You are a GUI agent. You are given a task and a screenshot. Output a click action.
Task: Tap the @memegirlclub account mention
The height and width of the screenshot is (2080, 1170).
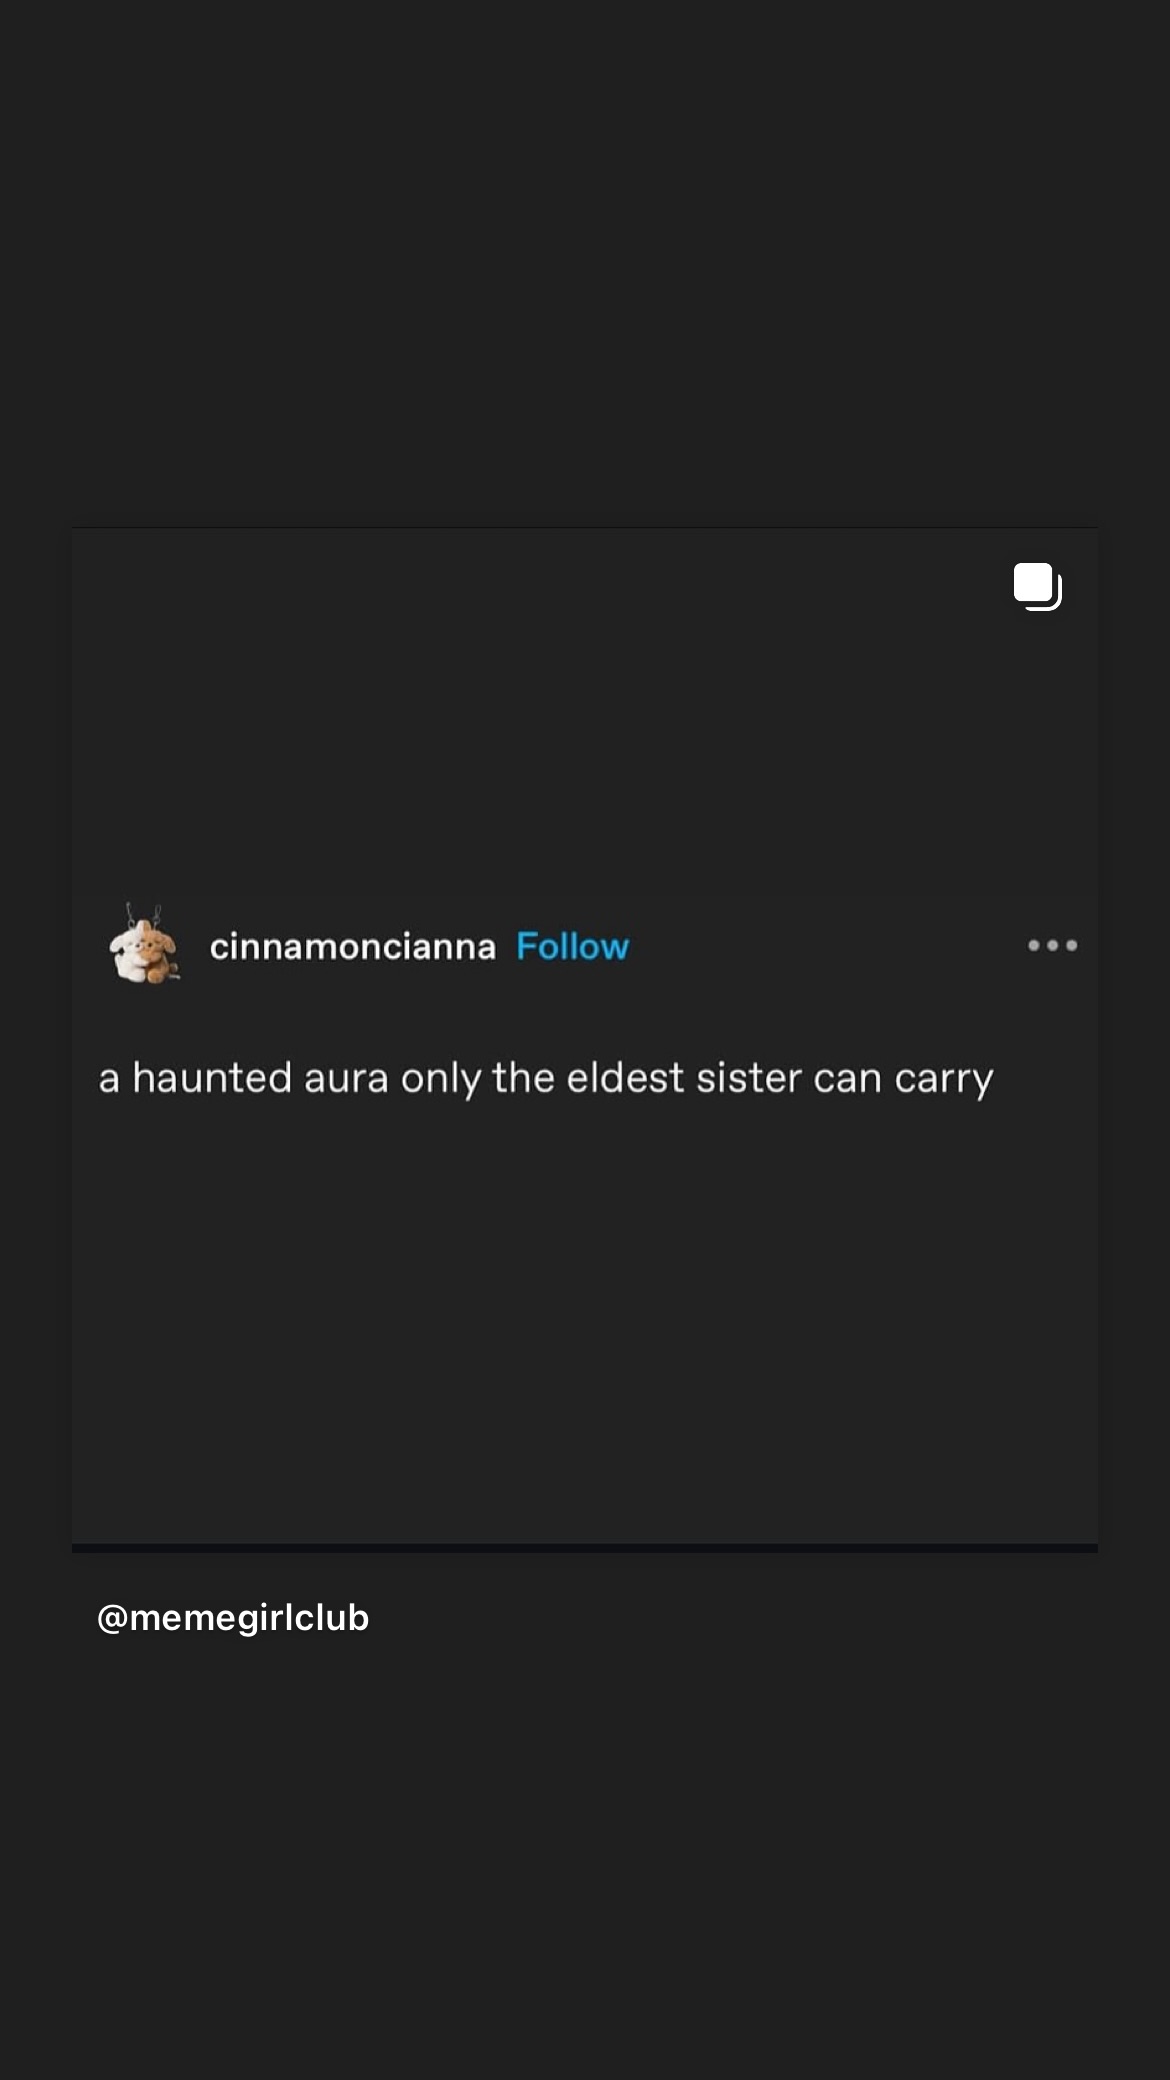pos(233,1617)
